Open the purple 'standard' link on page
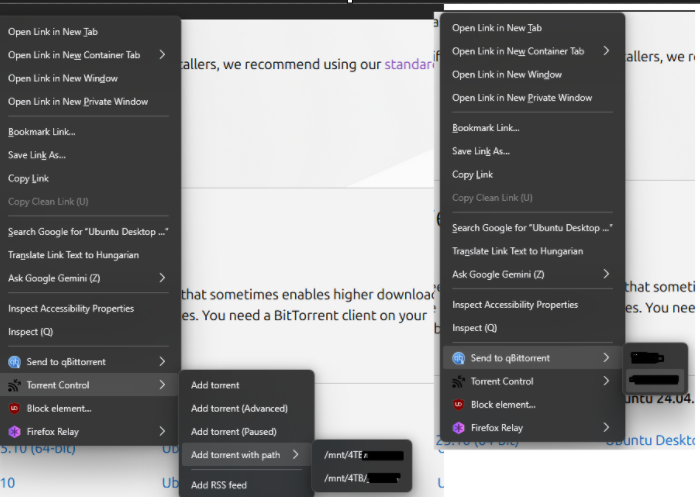 (x=409, y=64)
